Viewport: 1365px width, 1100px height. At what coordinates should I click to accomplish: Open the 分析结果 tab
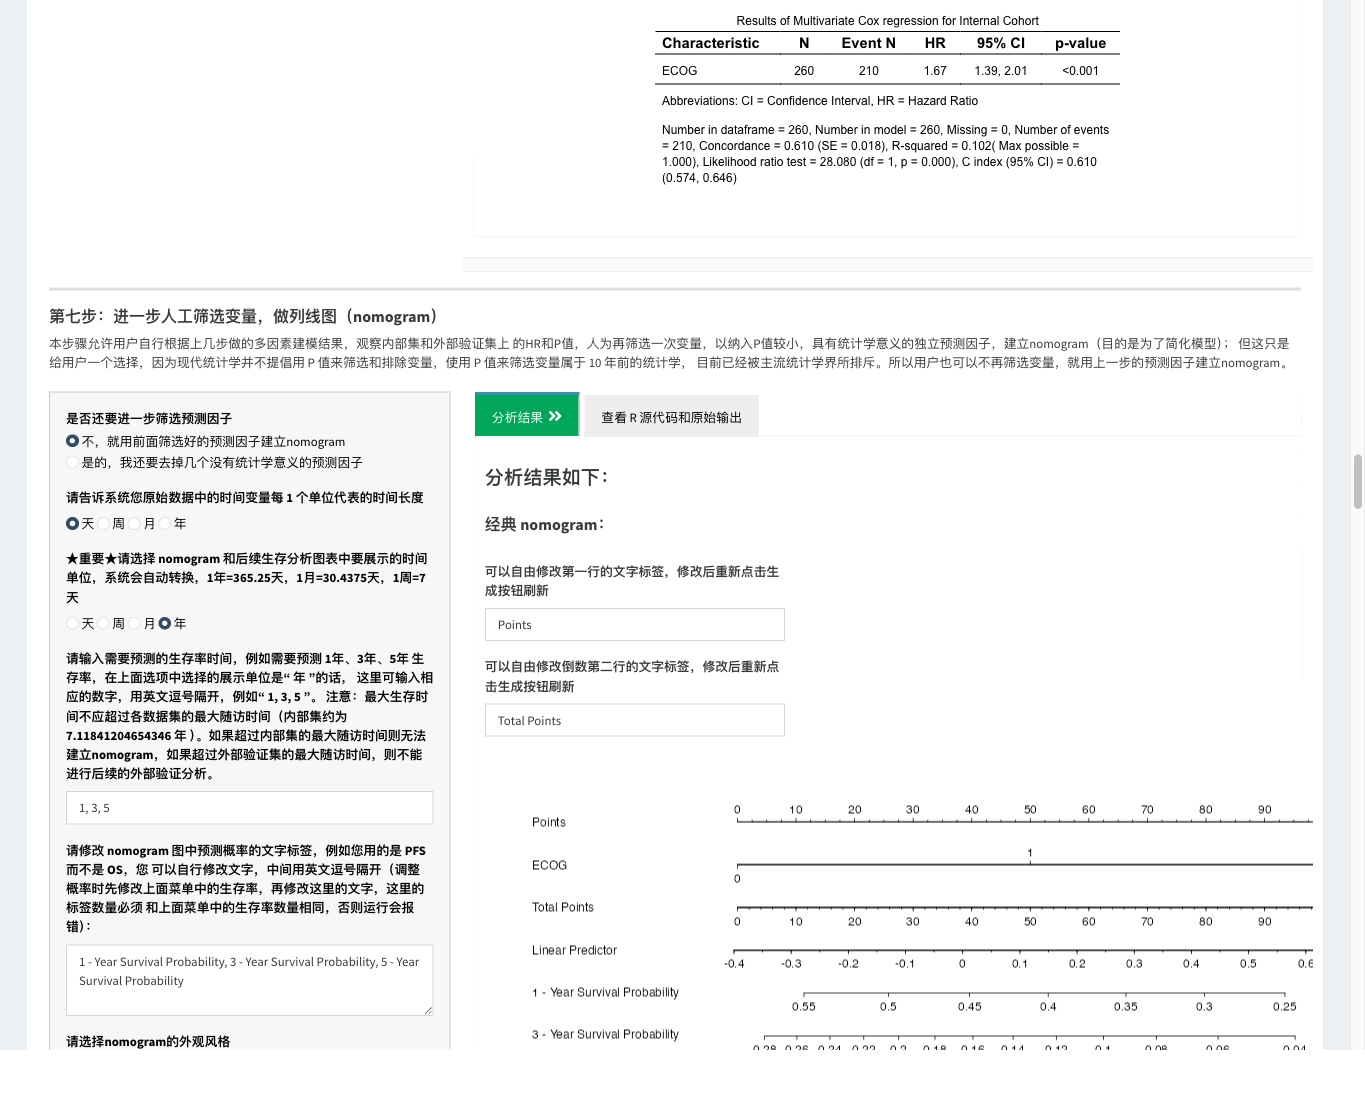[x=527, y=416]
